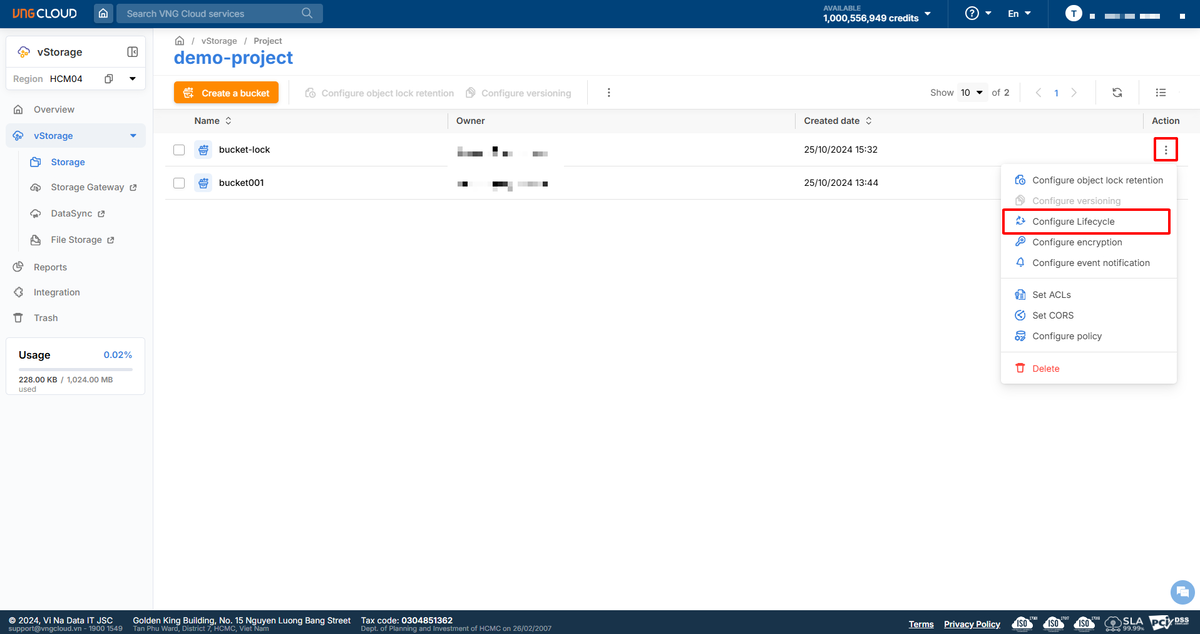The height and width of the screenshot is (634, 1200).
Task: Open the En language dropdown
Action: point(1019,14)
